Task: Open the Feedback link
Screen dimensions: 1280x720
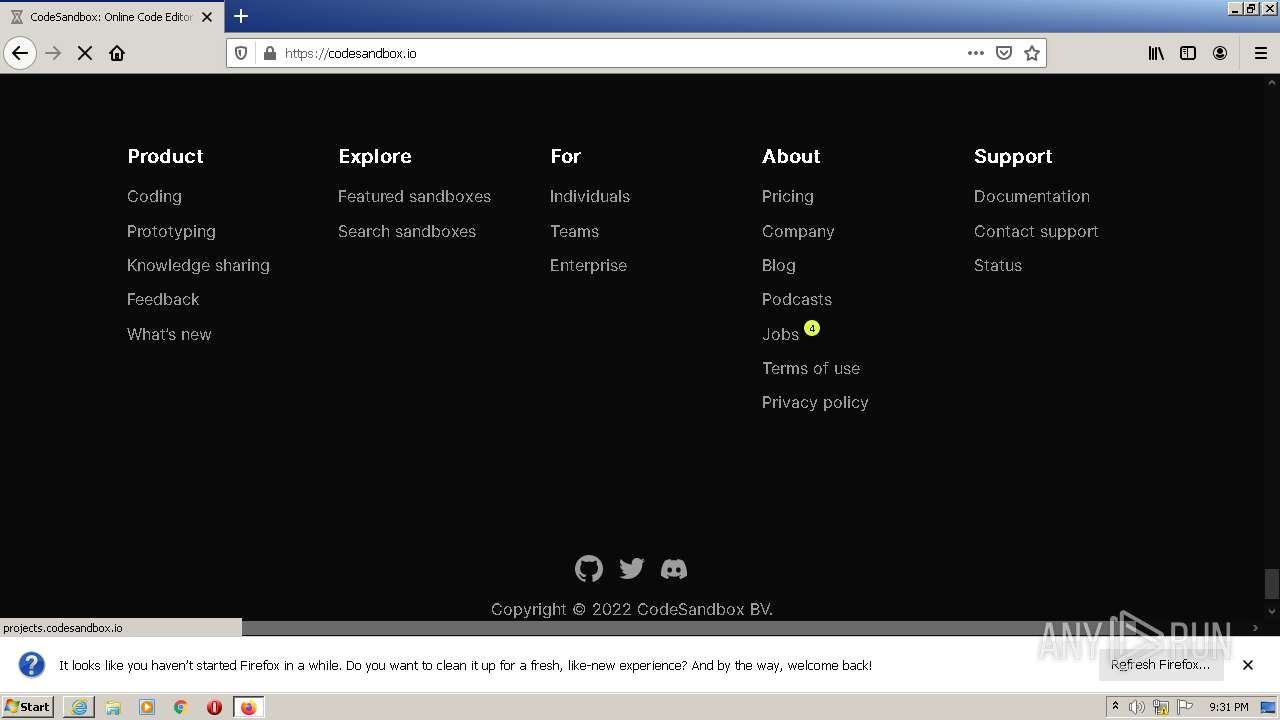Action: point(163,299)
